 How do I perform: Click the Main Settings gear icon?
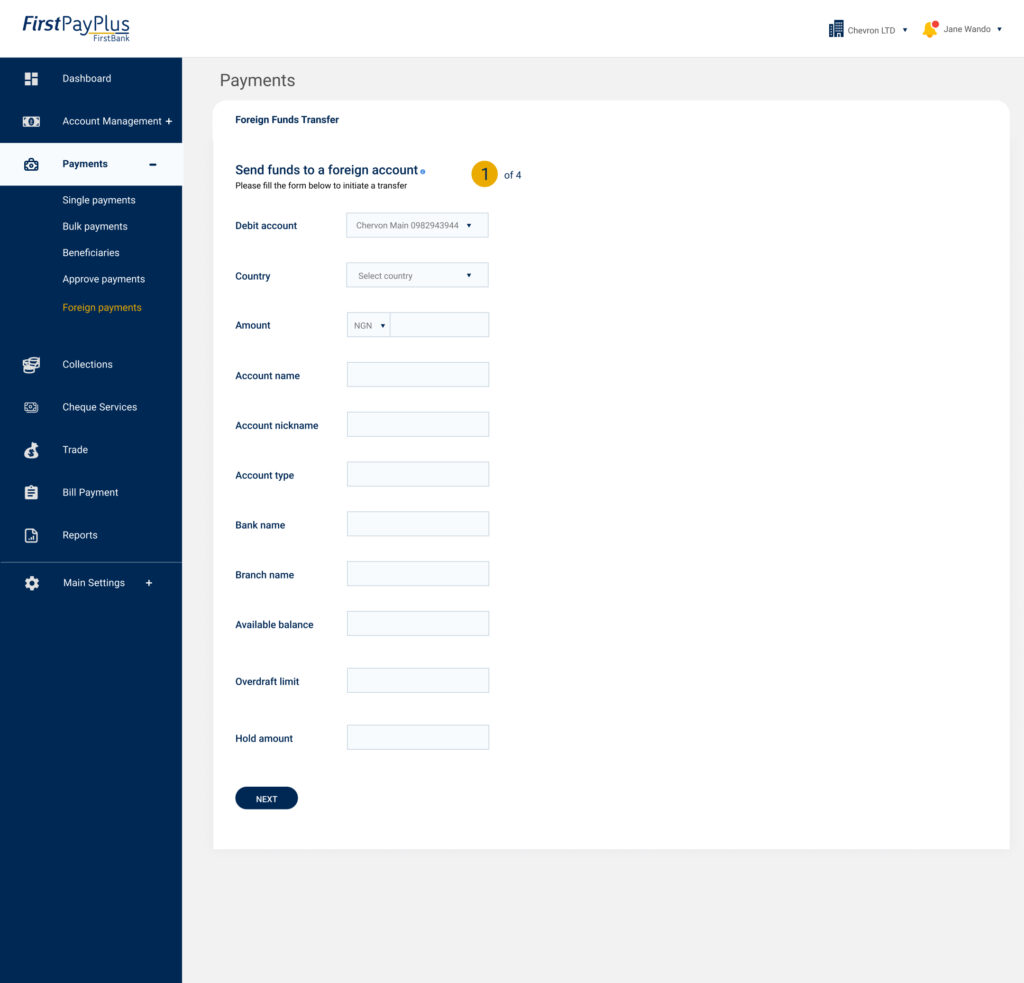tap(31, 583)
